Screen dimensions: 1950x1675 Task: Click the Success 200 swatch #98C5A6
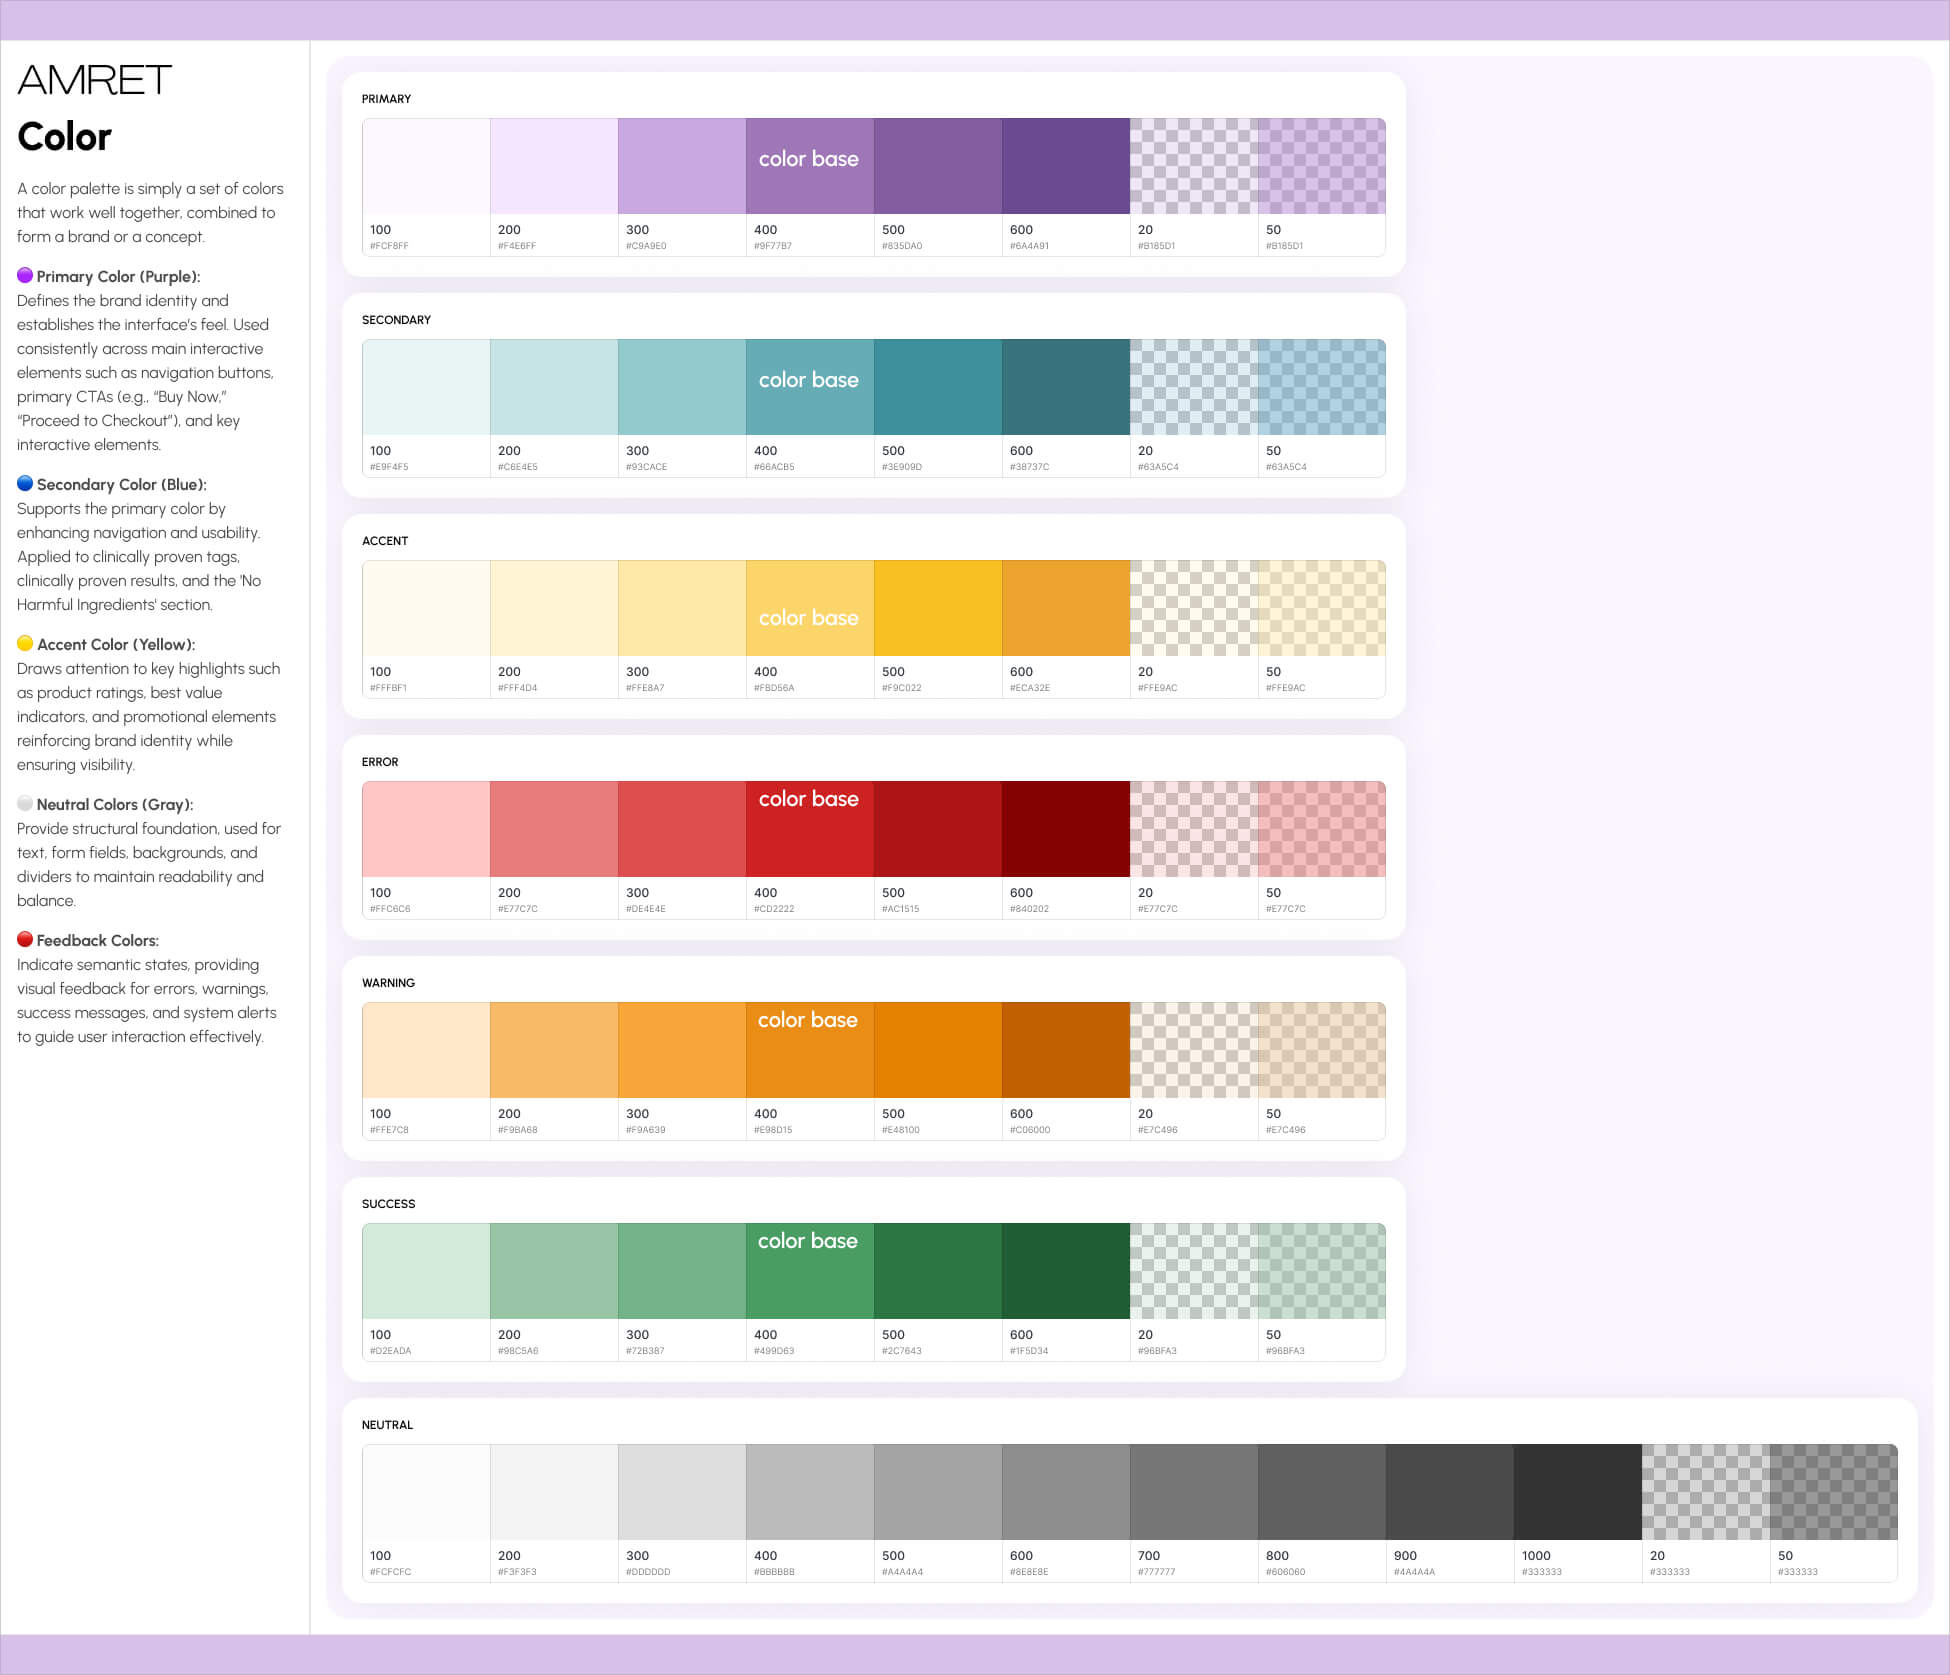click(x=553, y=1271)
